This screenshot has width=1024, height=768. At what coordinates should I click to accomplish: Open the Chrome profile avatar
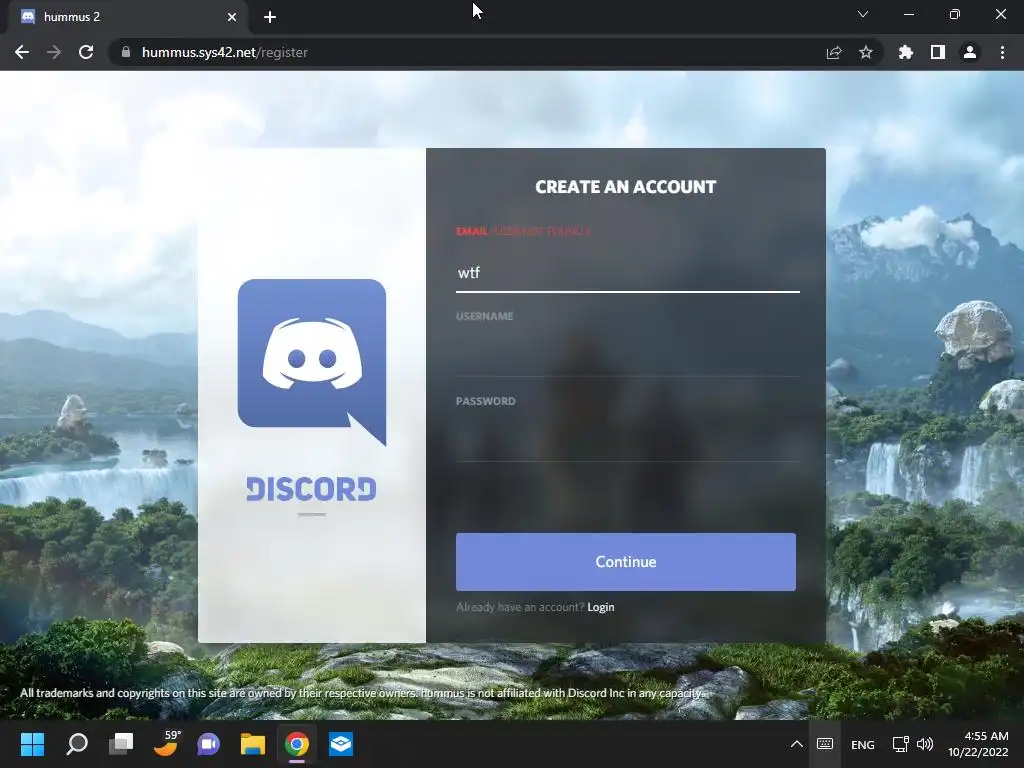(970, 52)
